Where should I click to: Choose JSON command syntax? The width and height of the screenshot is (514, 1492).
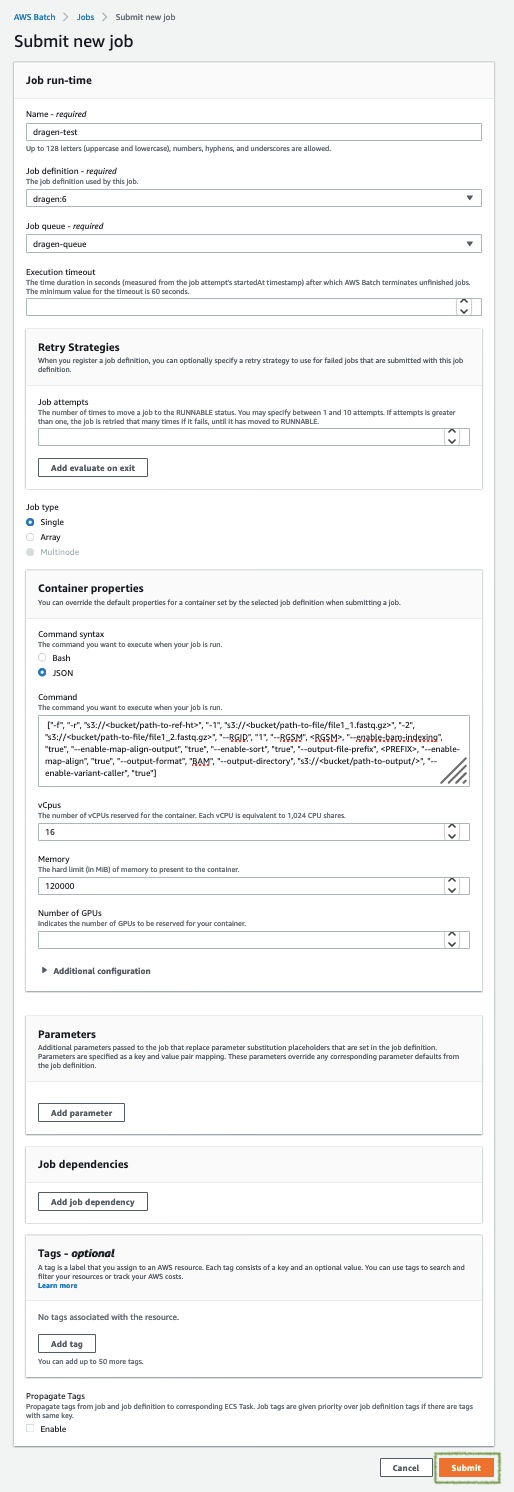tap(43, 673)
